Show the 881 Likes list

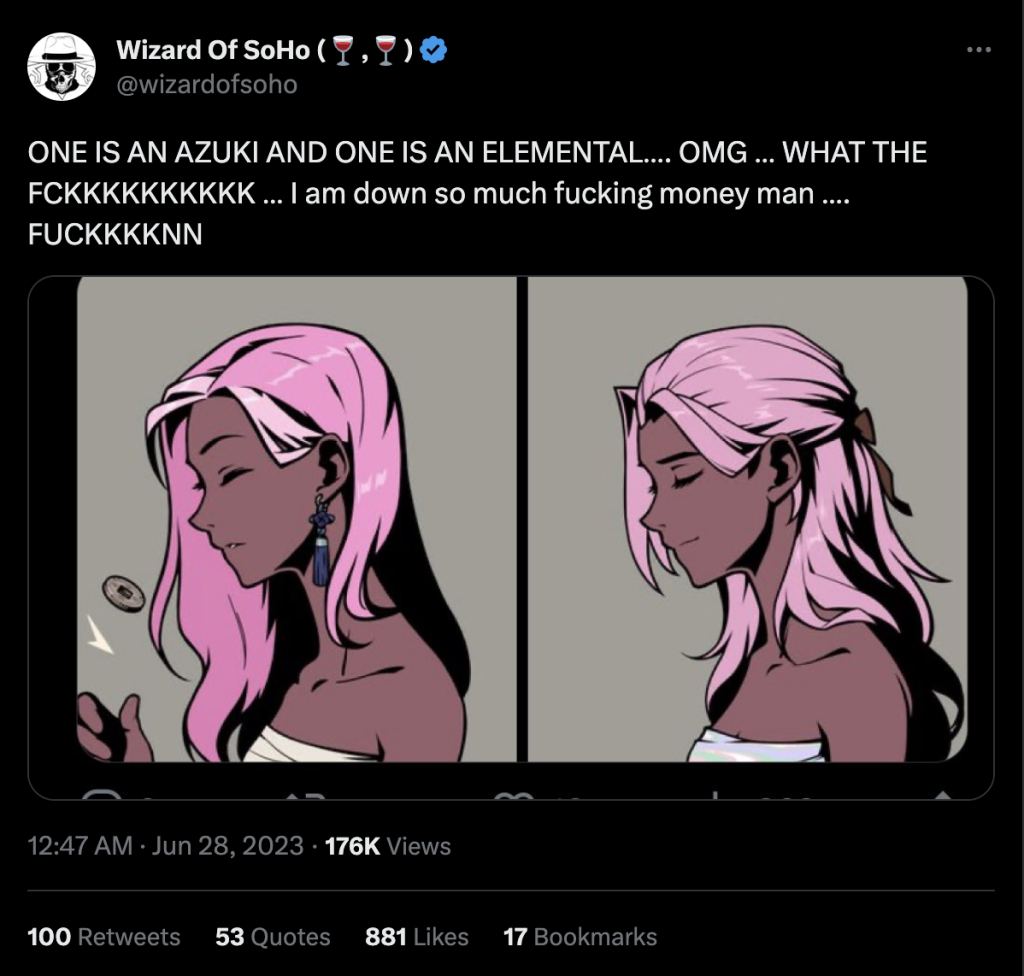point(417,937)
